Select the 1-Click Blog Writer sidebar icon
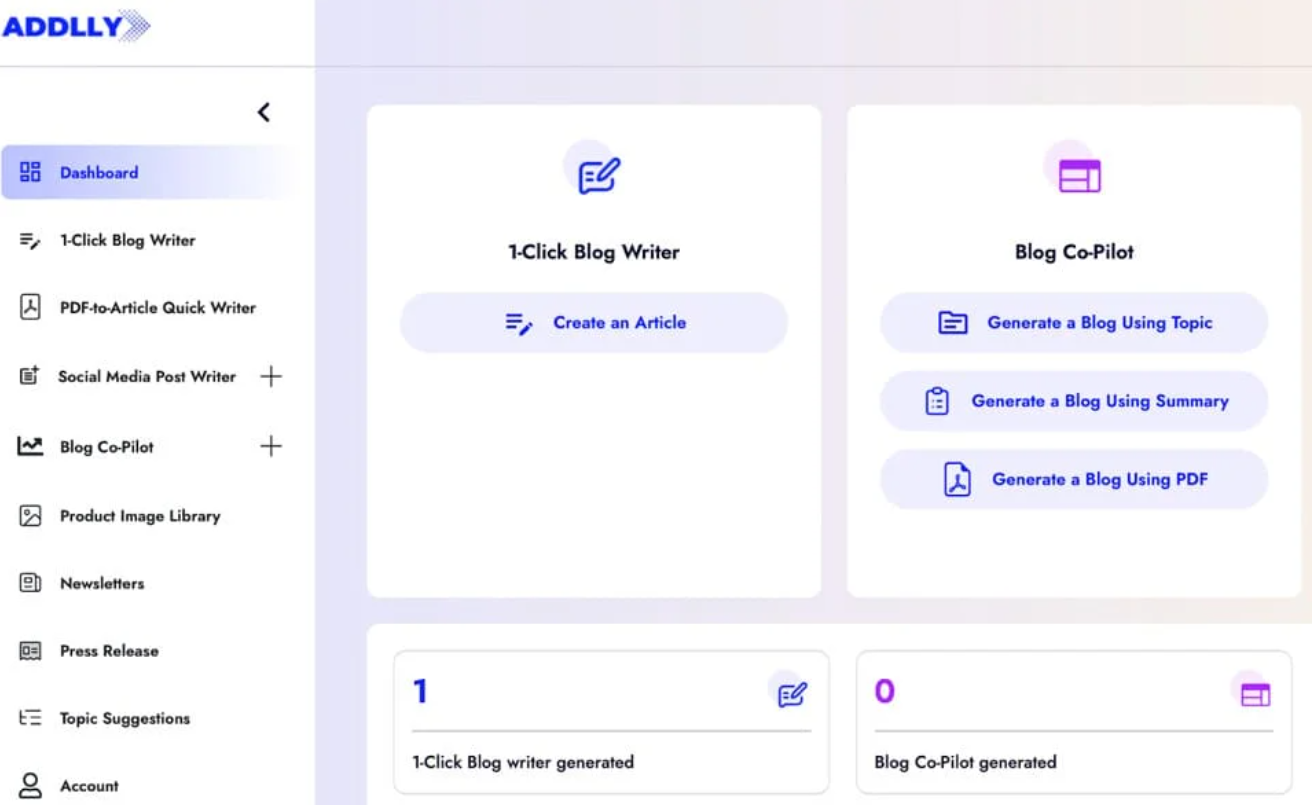 (x=27, y=240)
